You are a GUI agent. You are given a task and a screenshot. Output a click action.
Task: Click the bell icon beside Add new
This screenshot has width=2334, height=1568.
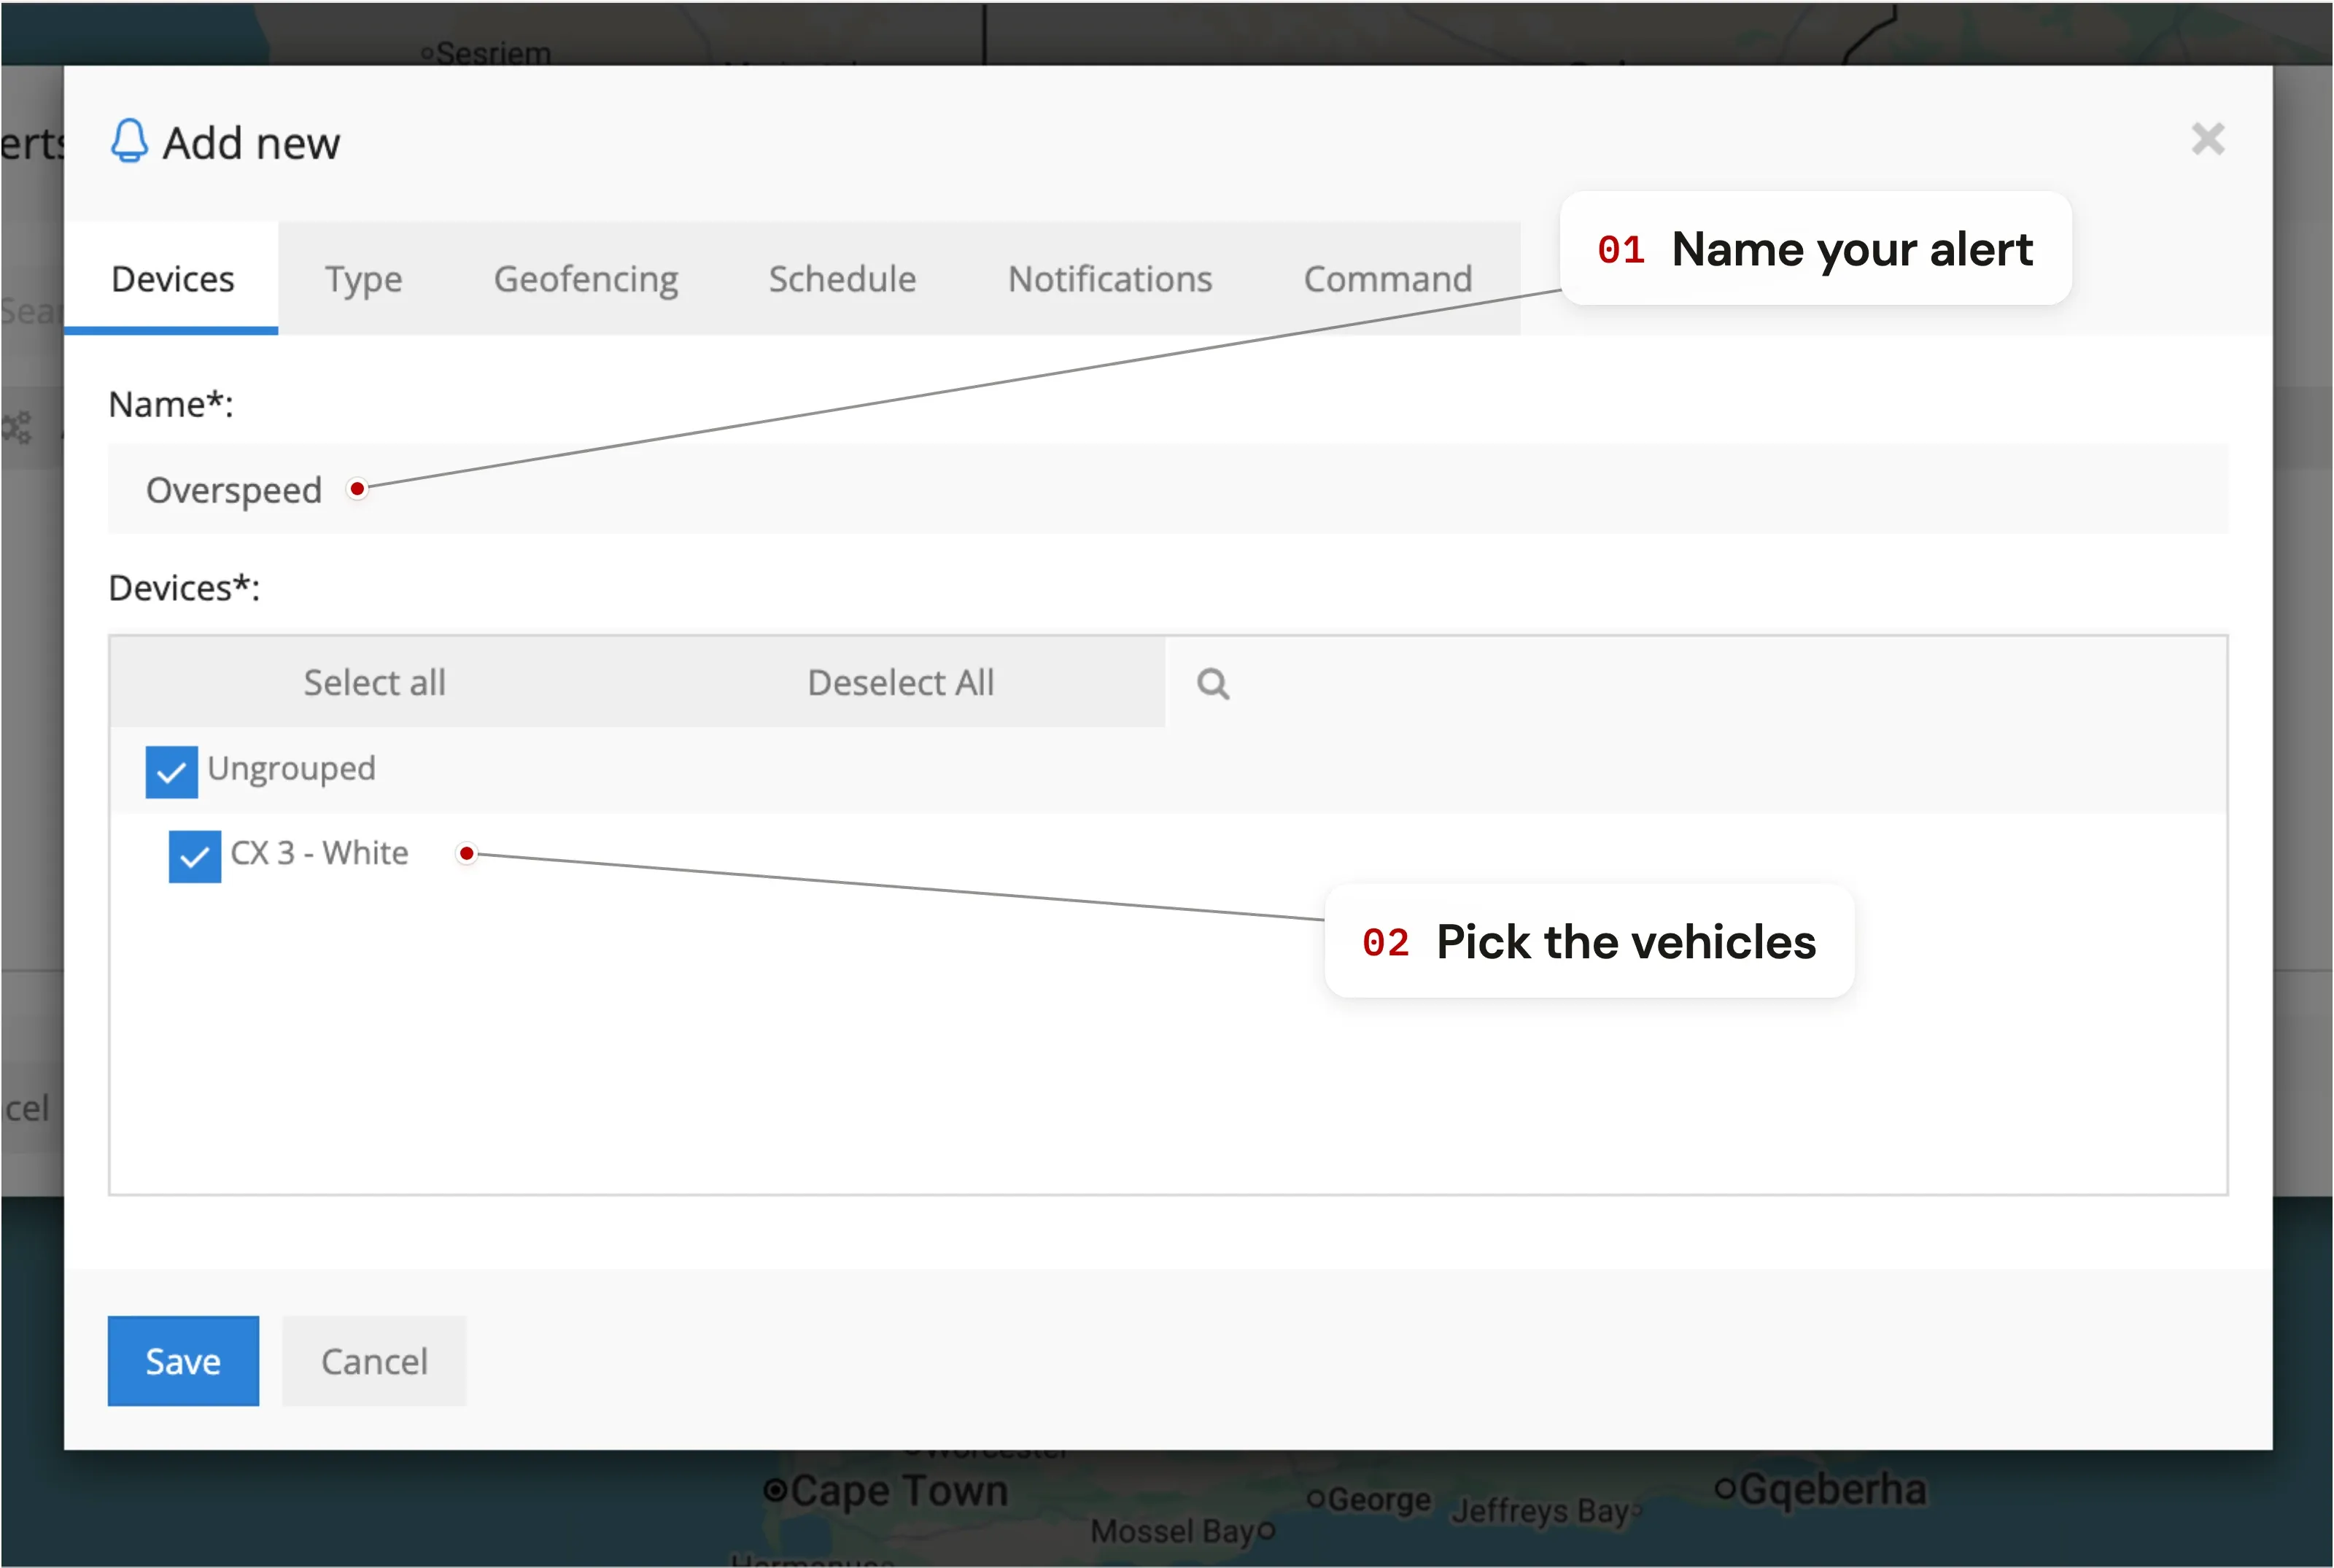(x=129, y=140)
